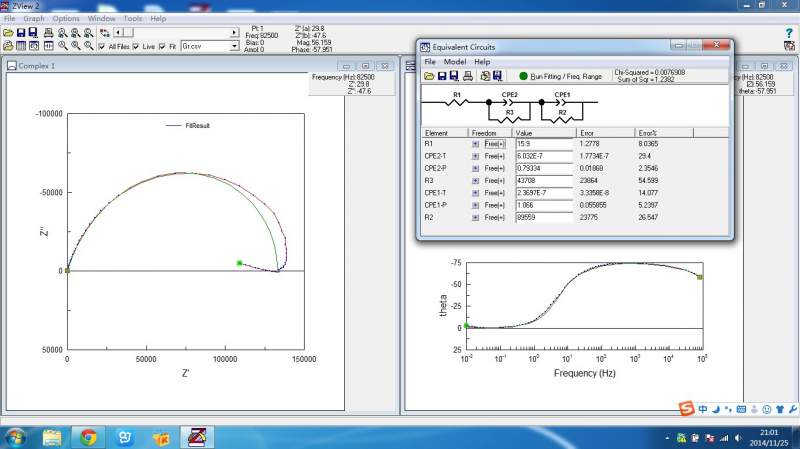Toggle the Fit checkbox

tap(162, 46)
